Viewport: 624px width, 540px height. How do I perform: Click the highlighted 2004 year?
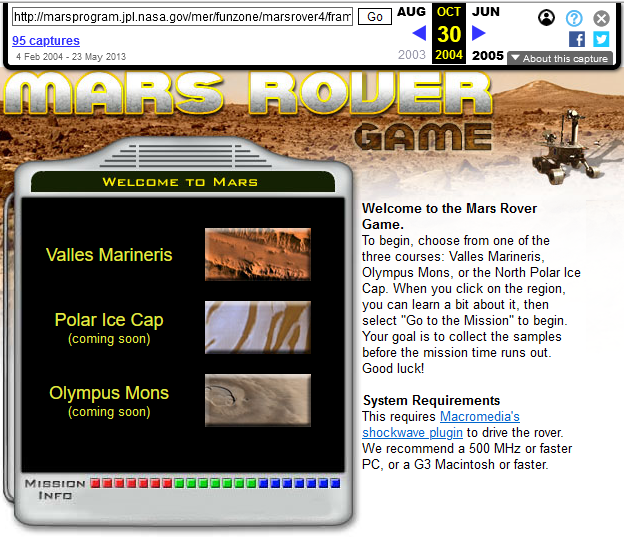(x=449, y=55)
